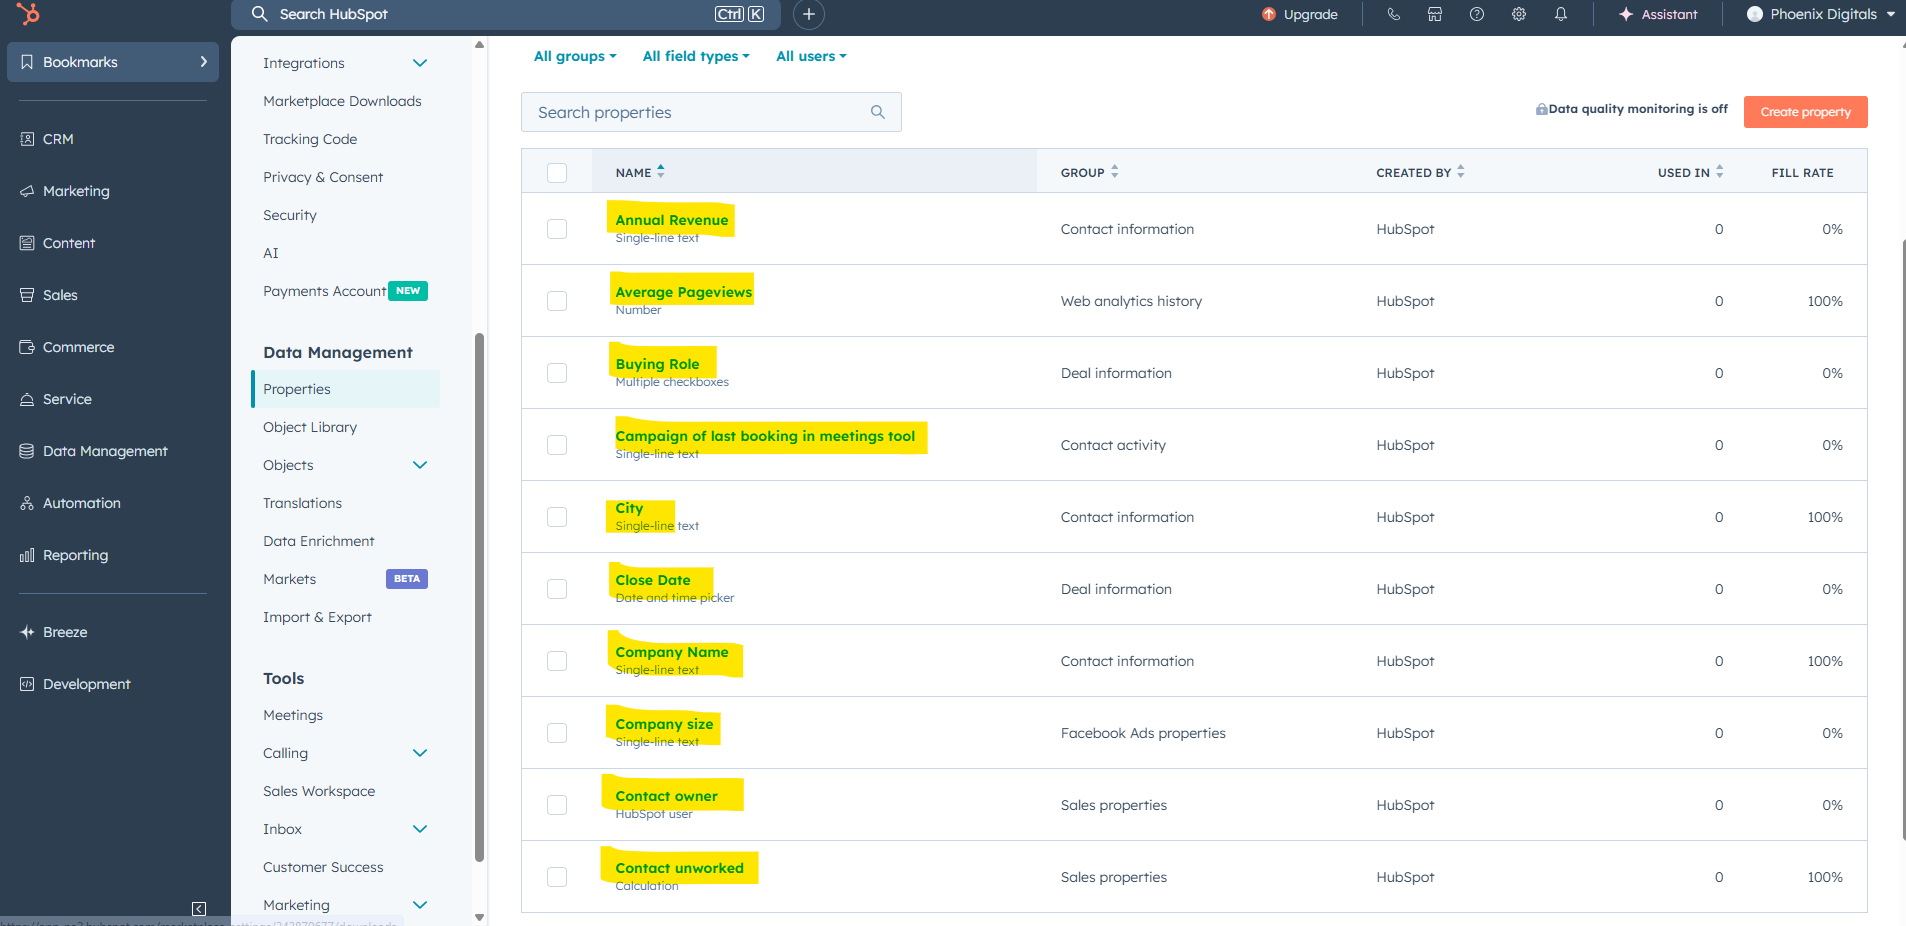
Task: Click the Create property button
Action: 1804,112
